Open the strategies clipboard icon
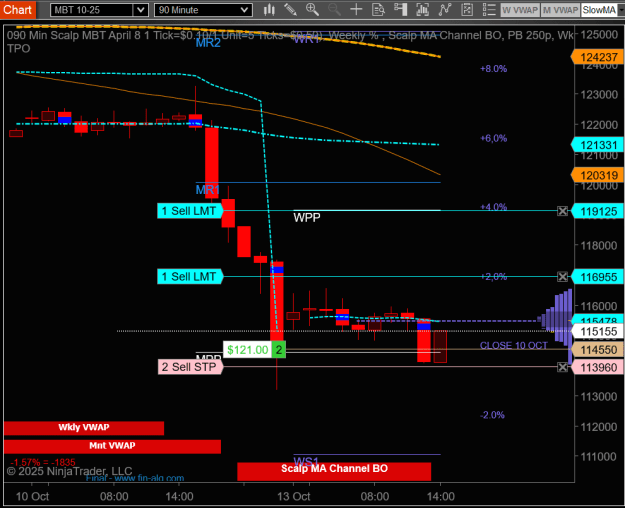This screenshot has width=625, height=508. pos(467,10)
